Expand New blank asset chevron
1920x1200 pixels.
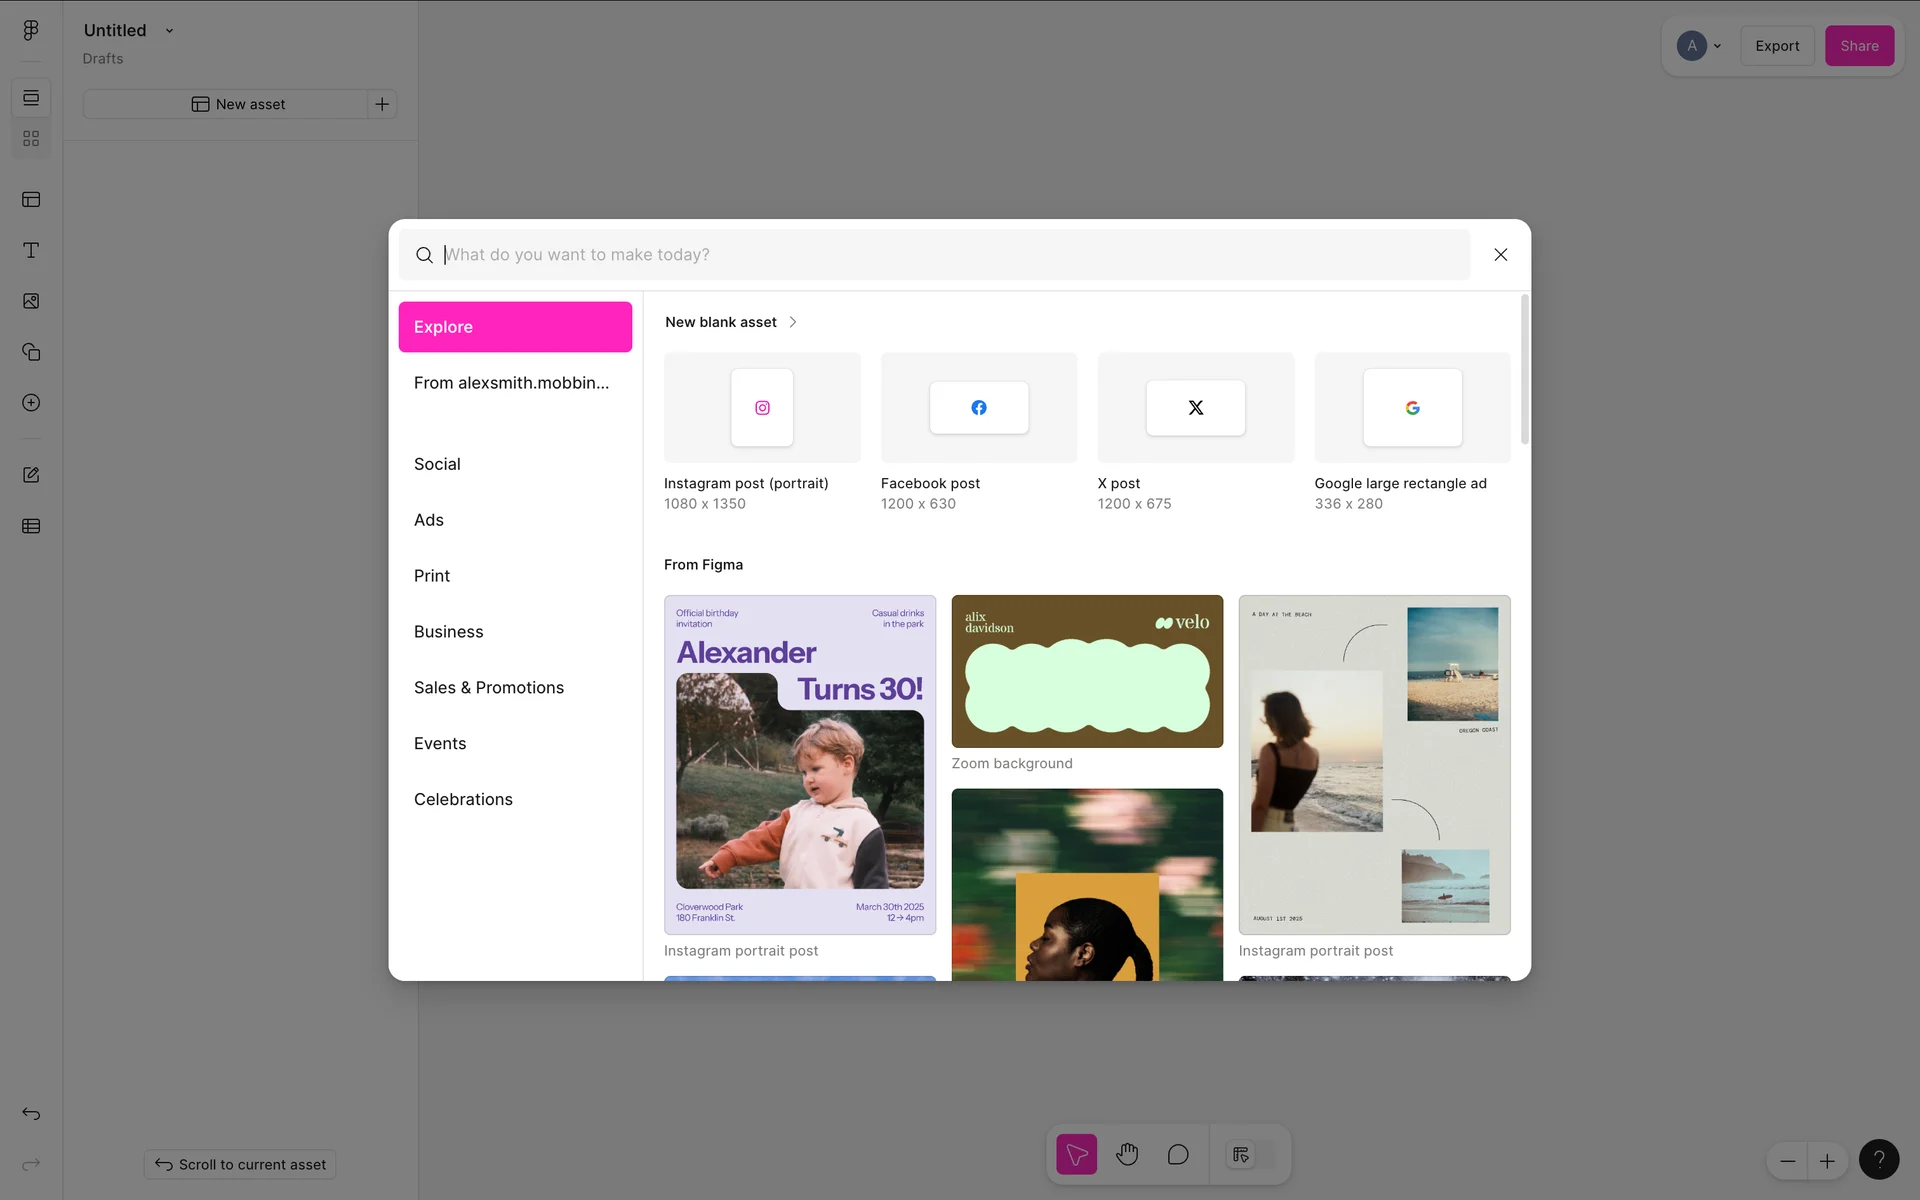[x=793, y=322]
